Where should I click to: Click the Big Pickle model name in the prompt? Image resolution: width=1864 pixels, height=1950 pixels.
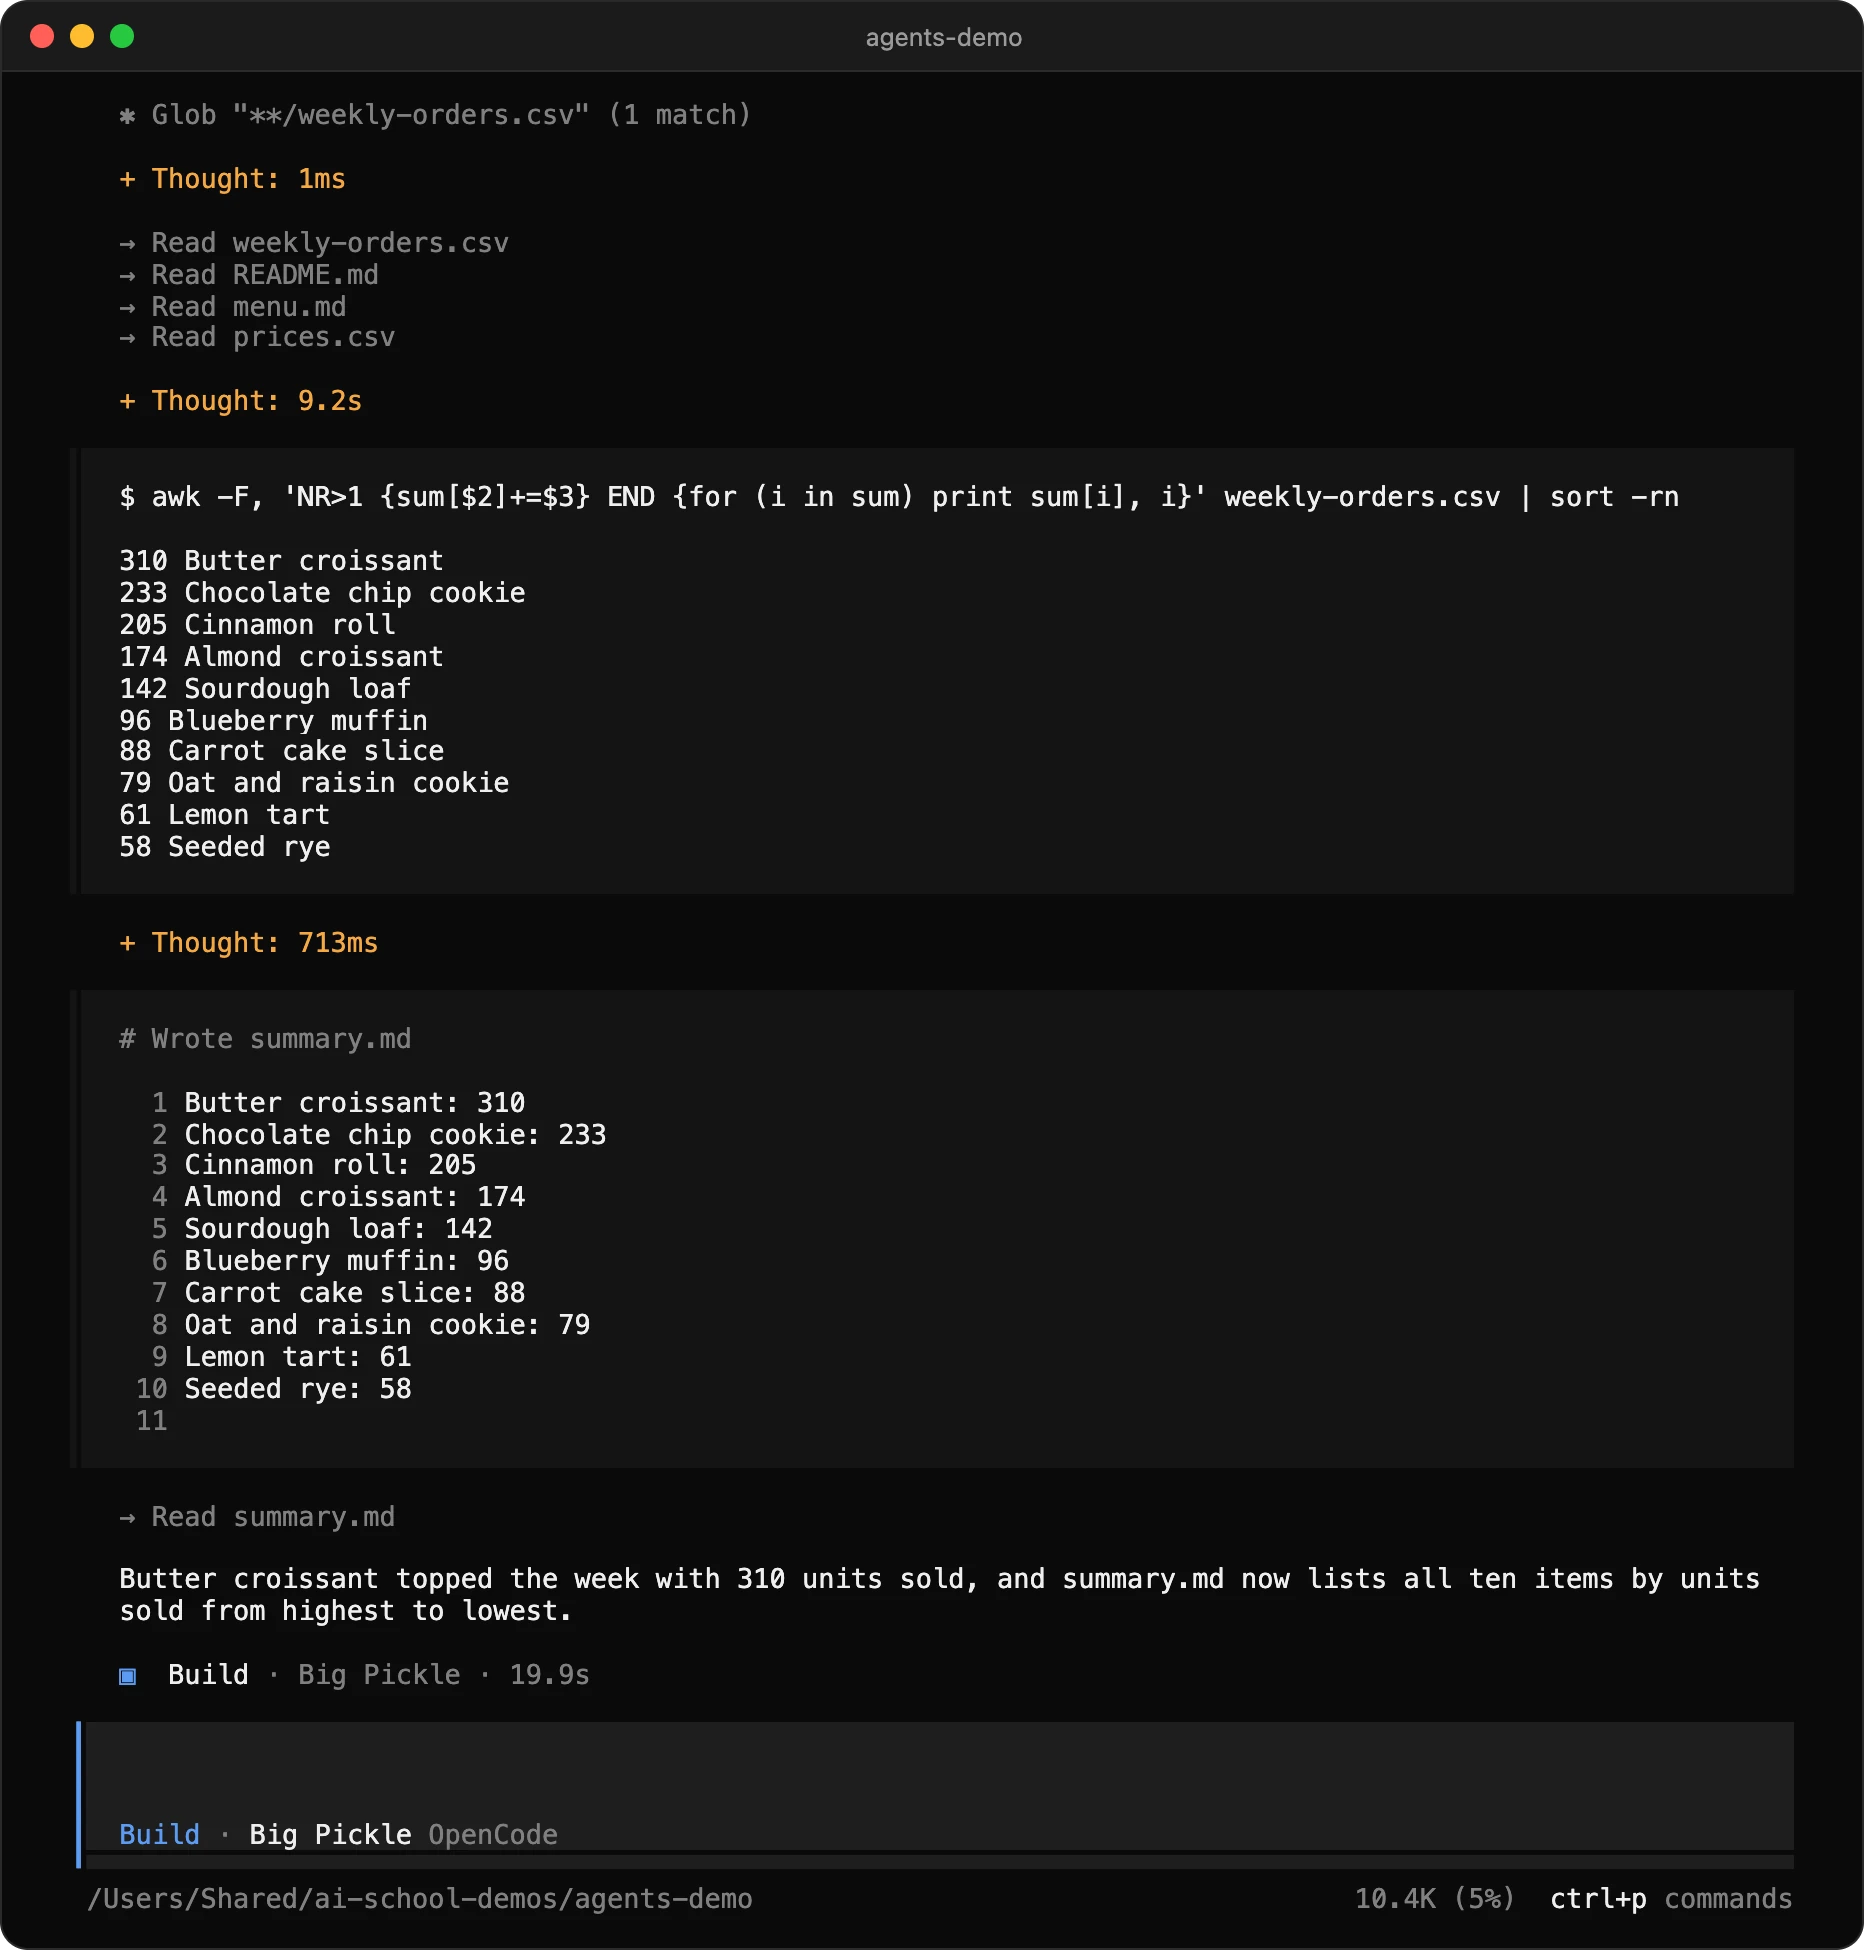pos(330,1835)
